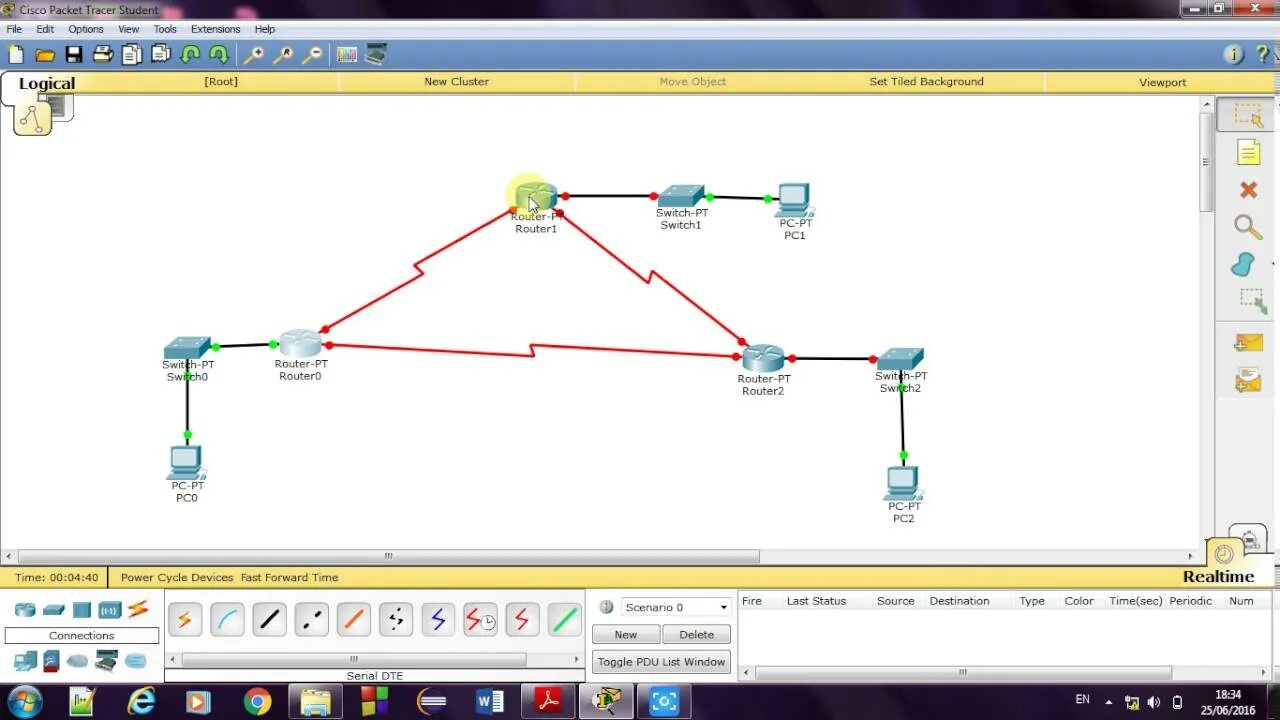Select Routers device category

[x=25, y=610]
